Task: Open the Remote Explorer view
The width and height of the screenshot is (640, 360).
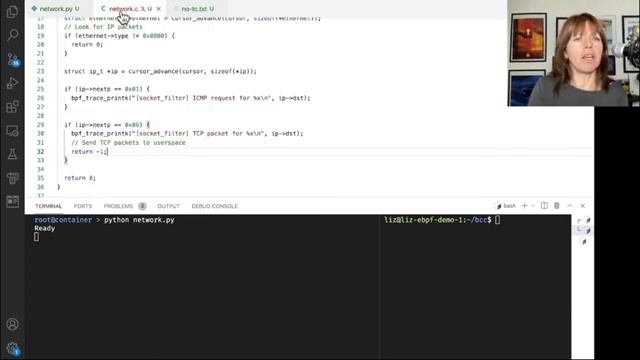Action: click(12, 131)
